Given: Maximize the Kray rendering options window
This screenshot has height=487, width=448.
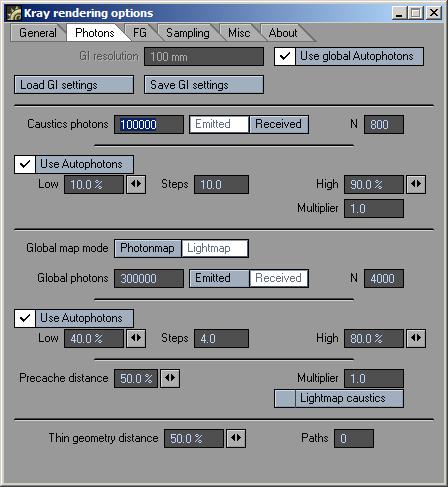Looking at the screenshot, I should 416,13.
